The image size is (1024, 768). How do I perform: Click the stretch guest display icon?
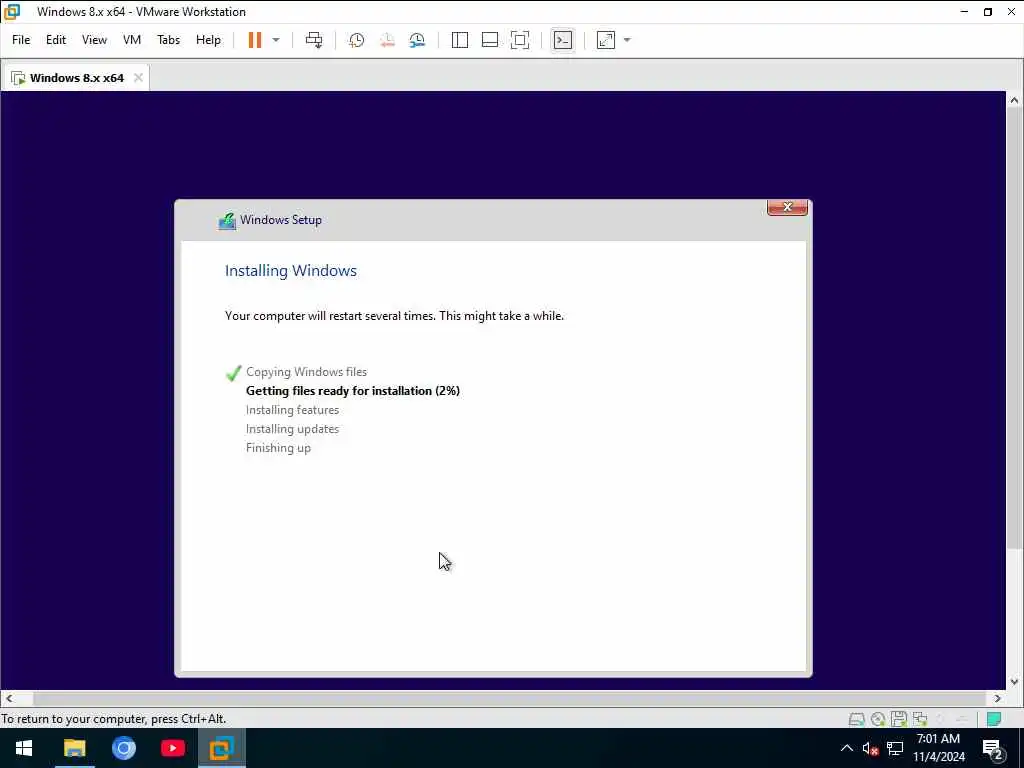(x=606, y=40)
